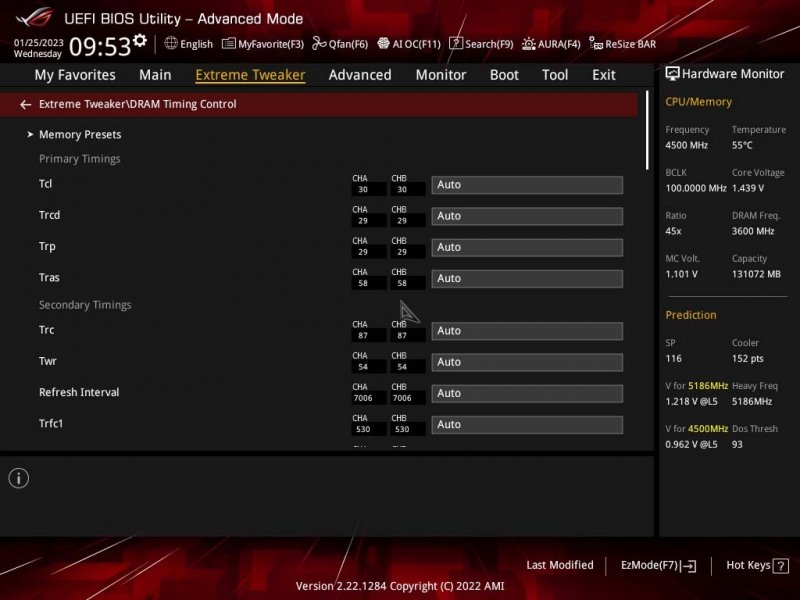
Task: Click the DRAM Freq. 3600 MHz value
Action: pos(753,231)
